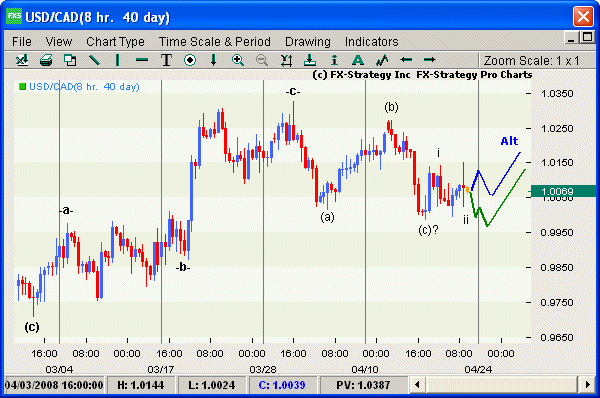Click the 04/24 date axis label
Viewport: 600px width, 398px height.
[x=478, y=369]
